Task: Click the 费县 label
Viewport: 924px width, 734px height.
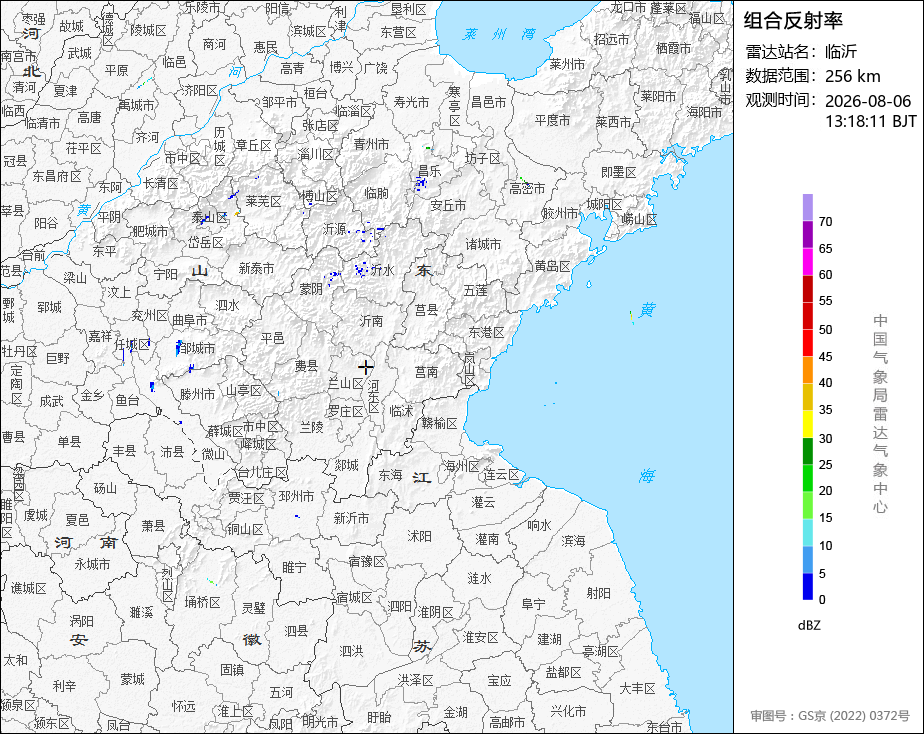Action: tap(306, 366)
